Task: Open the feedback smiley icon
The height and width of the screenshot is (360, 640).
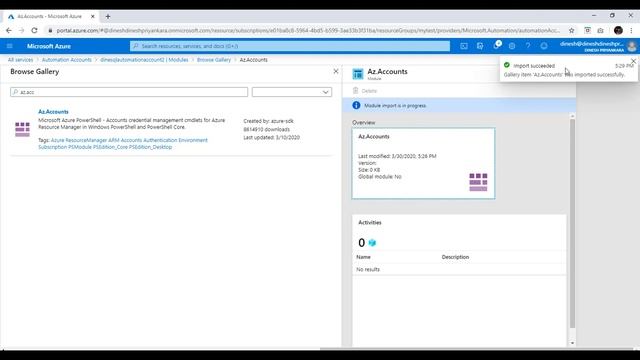Action: coord(544,46)
